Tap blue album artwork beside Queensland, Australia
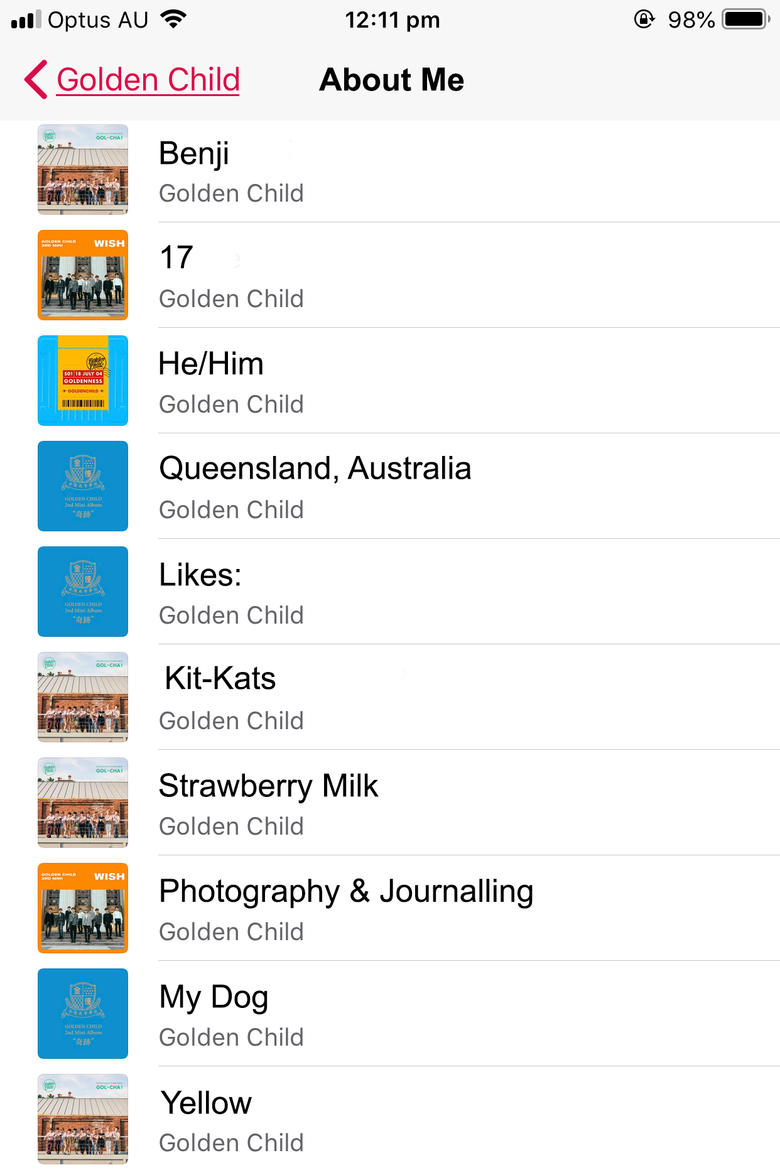The height and width of the screenshot is (1170, 780). pyautogui.click(x=83, y=486)
